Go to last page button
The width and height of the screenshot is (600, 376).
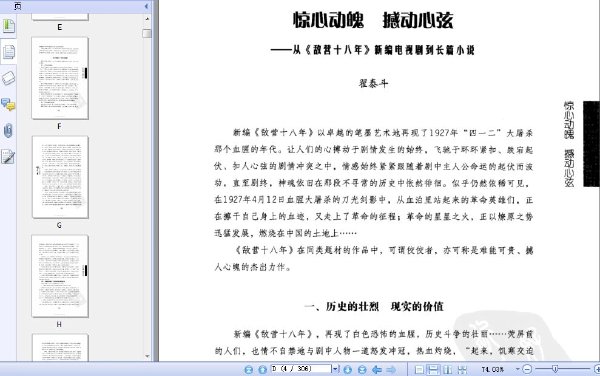(x=362, y=369)
